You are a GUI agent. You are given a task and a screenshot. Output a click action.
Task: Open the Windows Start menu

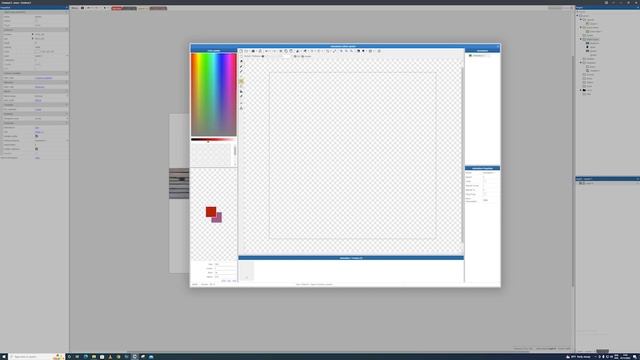point(4,356)
